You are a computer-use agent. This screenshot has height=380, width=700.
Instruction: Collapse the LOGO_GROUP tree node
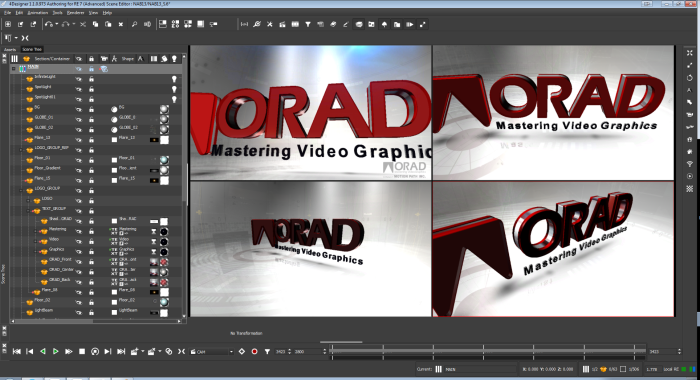click(21, 191)
